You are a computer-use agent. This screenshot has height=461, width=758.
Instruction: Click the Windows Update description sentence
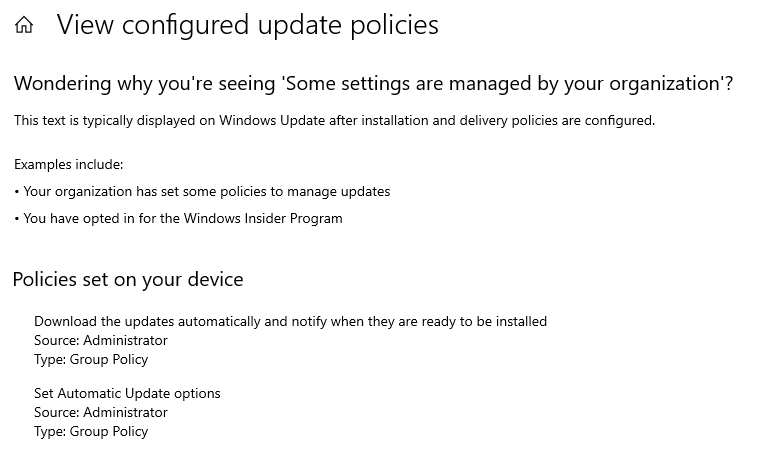[335, 120]
